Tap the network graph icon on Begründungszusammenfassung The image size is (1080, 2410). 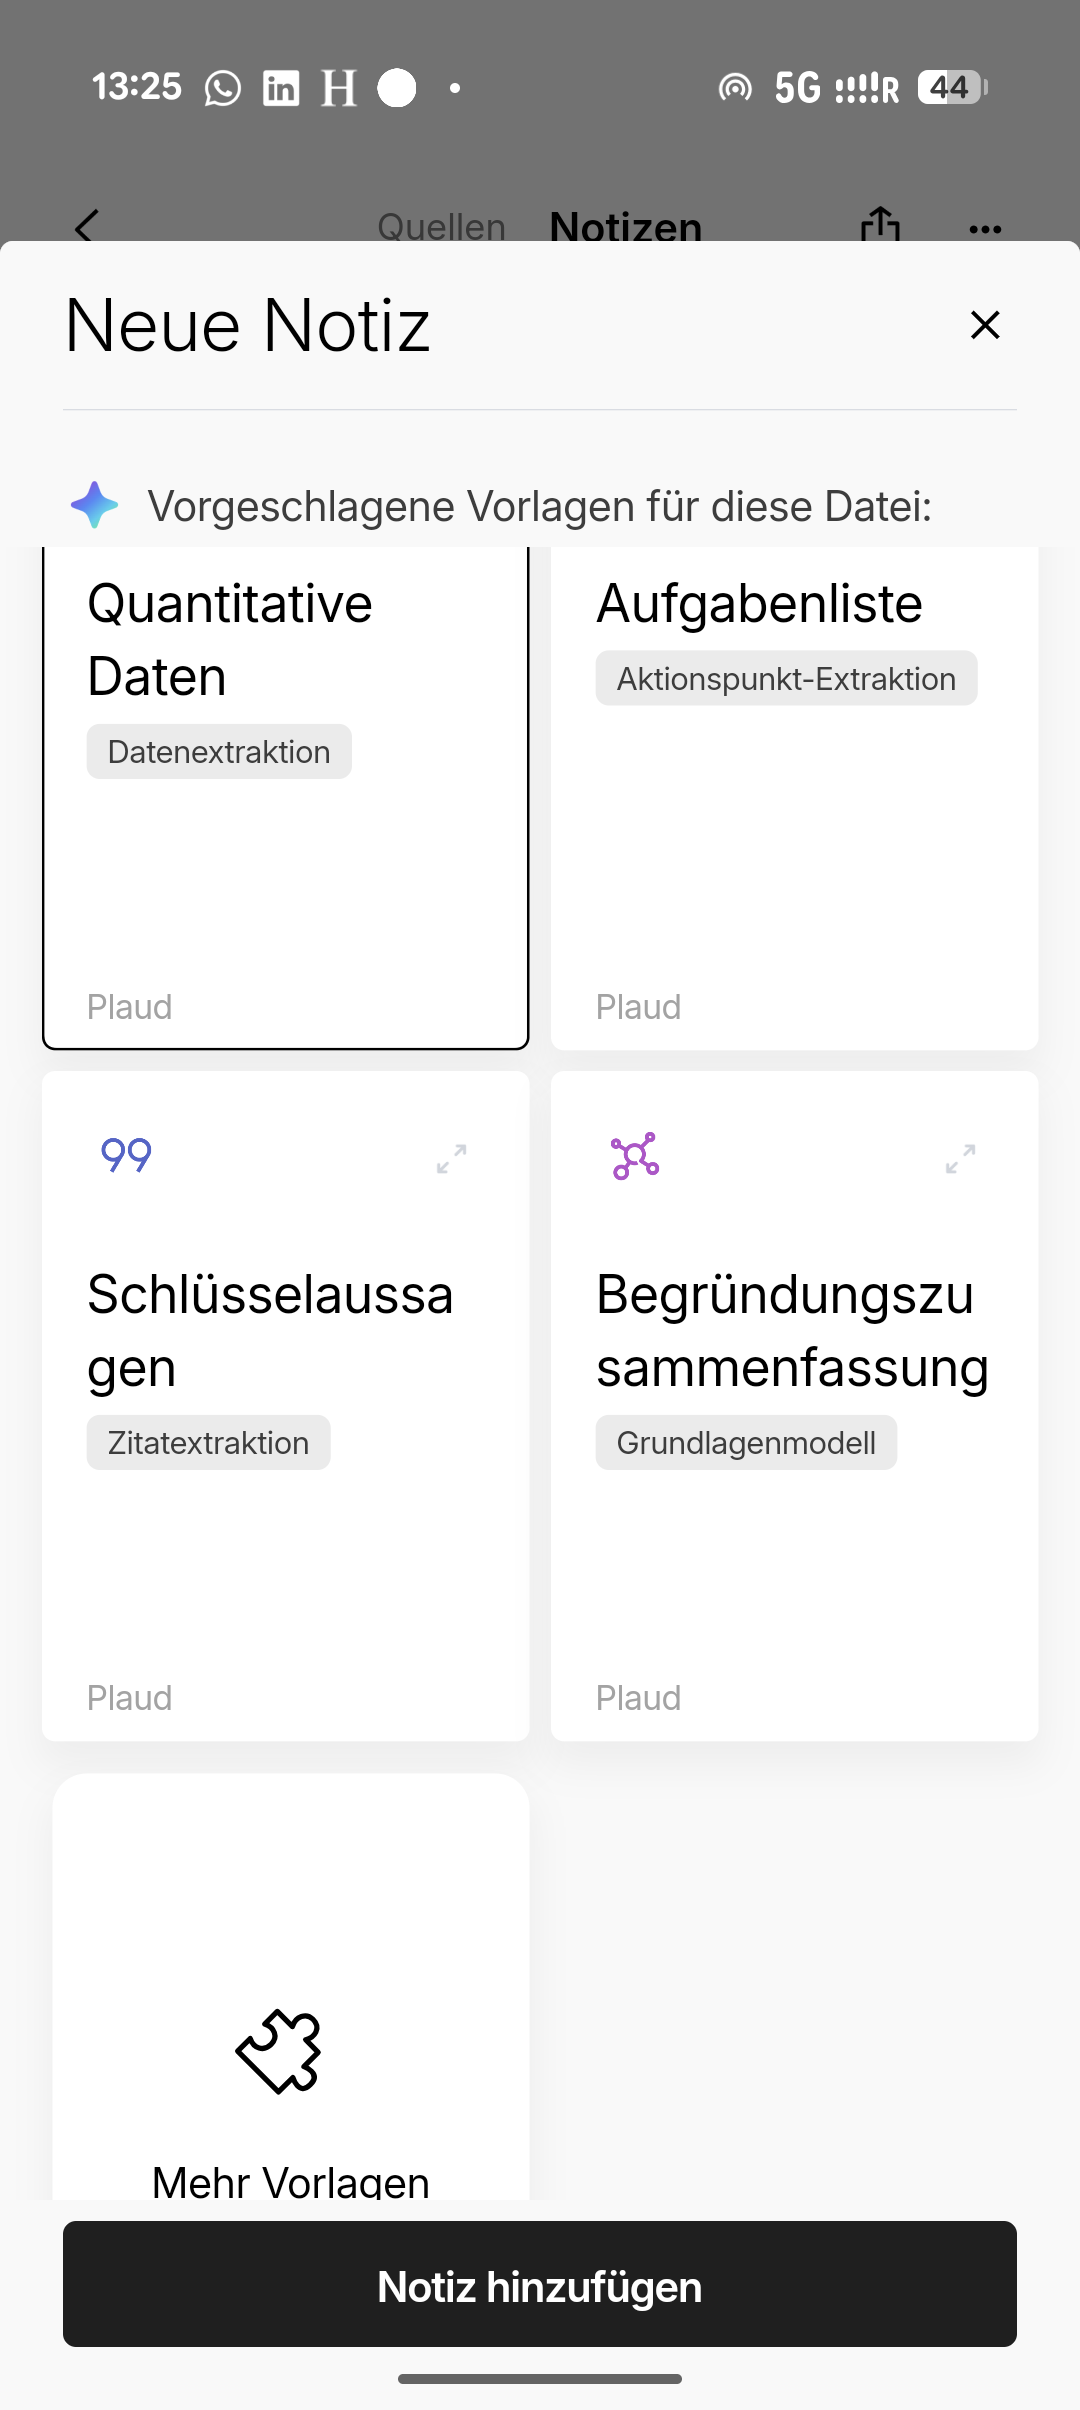[x=635, y=1156]
